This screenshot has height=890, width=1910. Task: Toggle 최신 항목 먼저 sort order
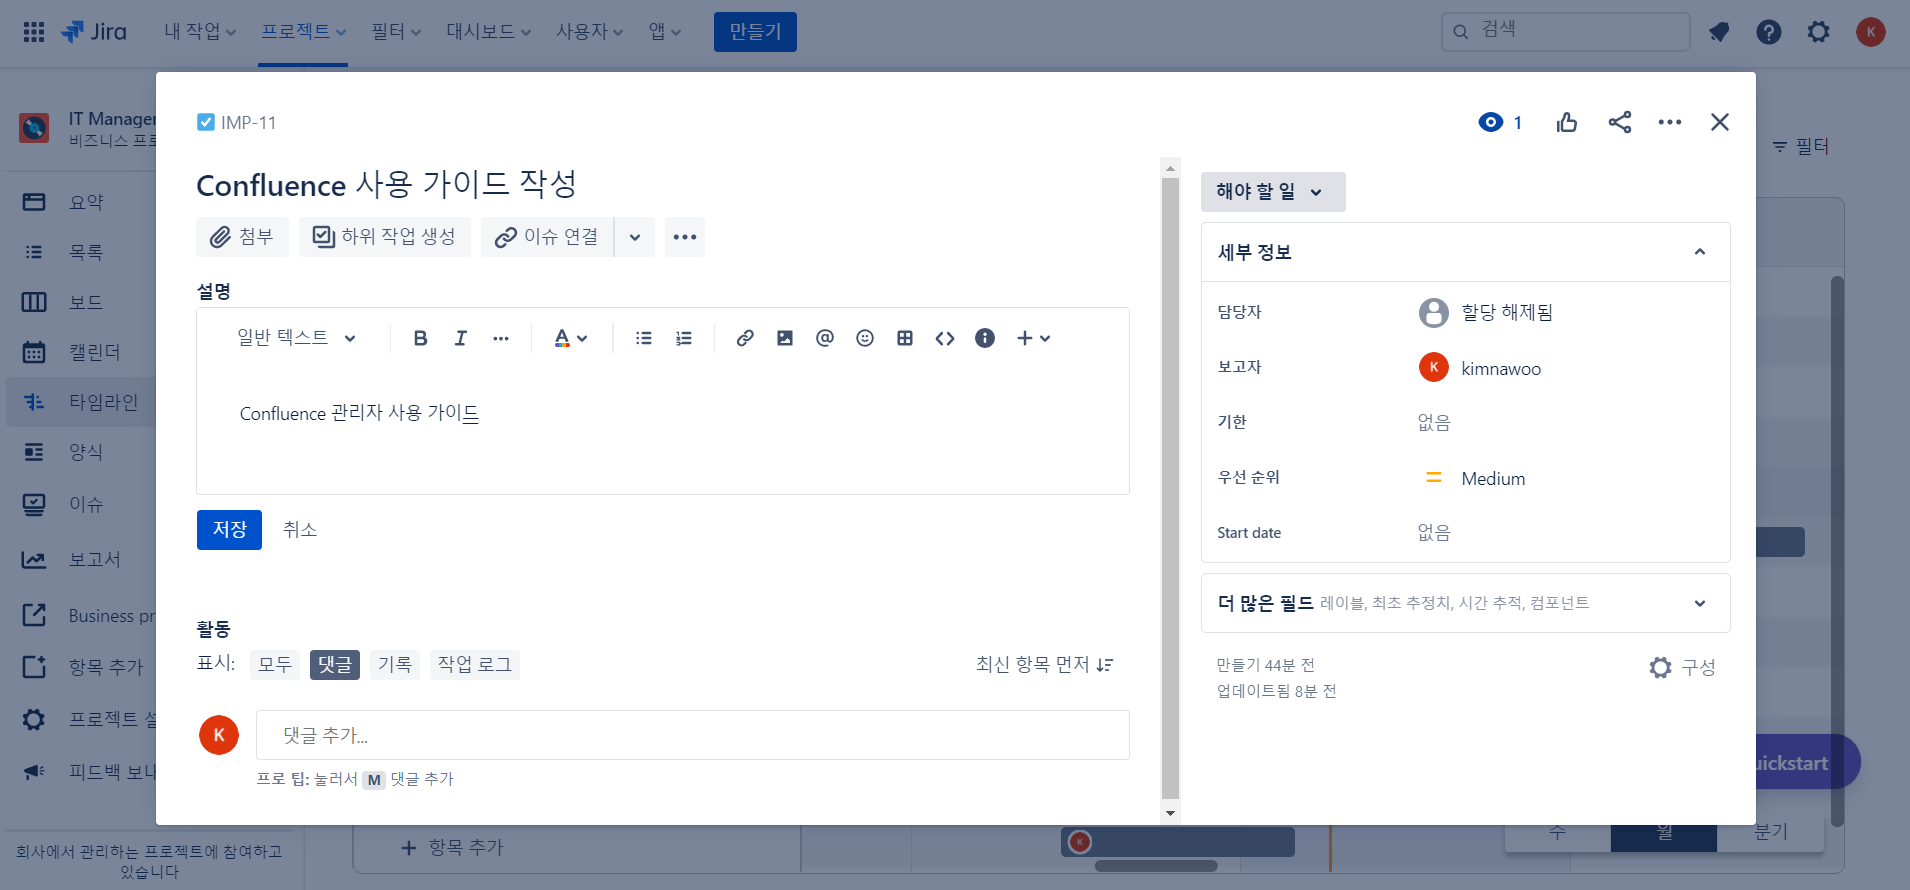(1045, 665)
